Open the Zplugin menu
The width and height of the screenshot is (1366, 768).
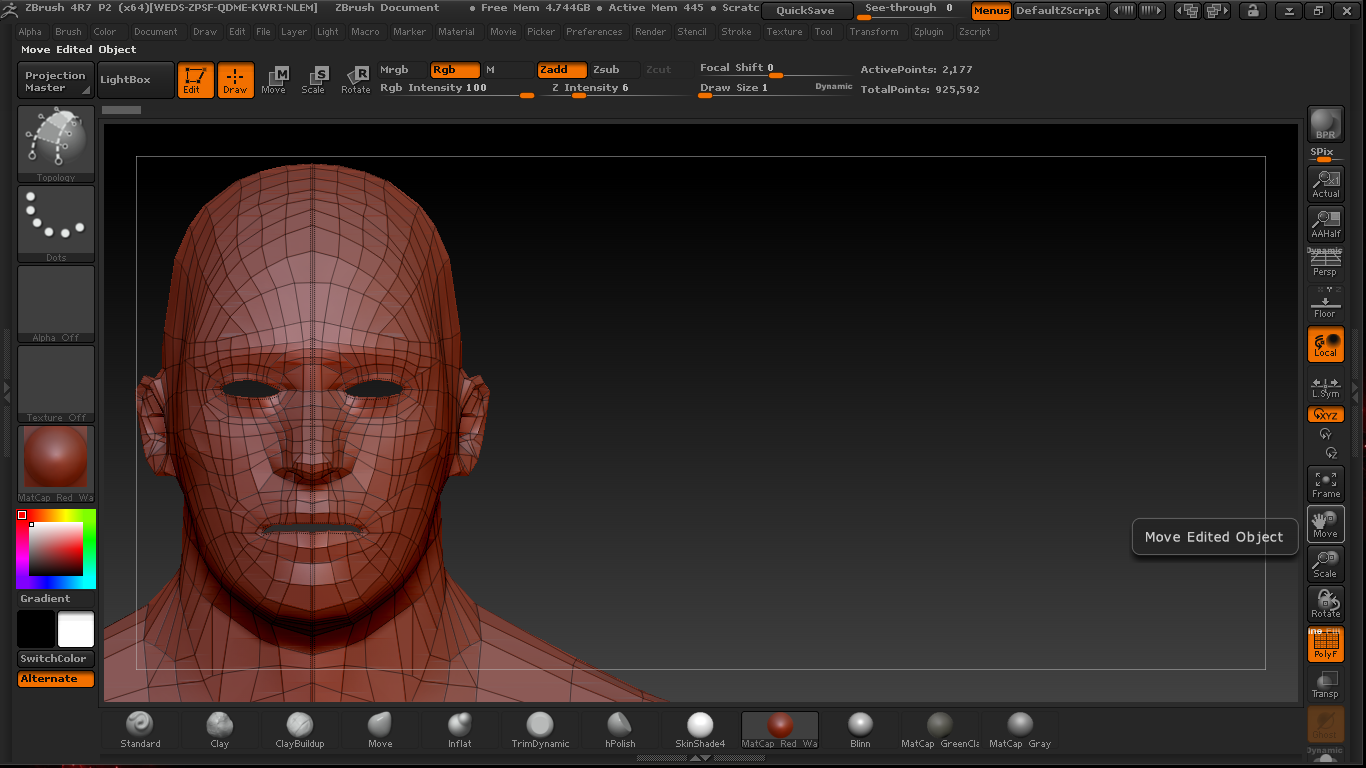point(928,32)
